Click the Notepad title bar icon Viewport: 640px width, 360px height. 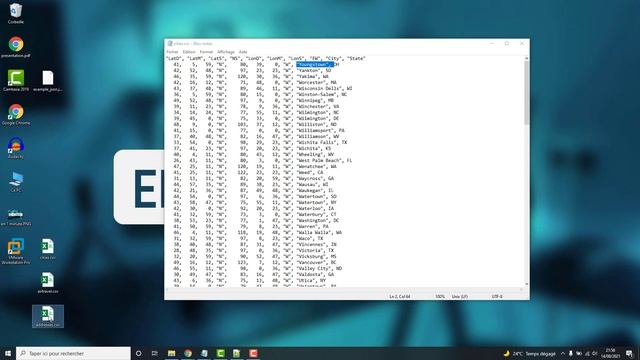tap(170, 43)
